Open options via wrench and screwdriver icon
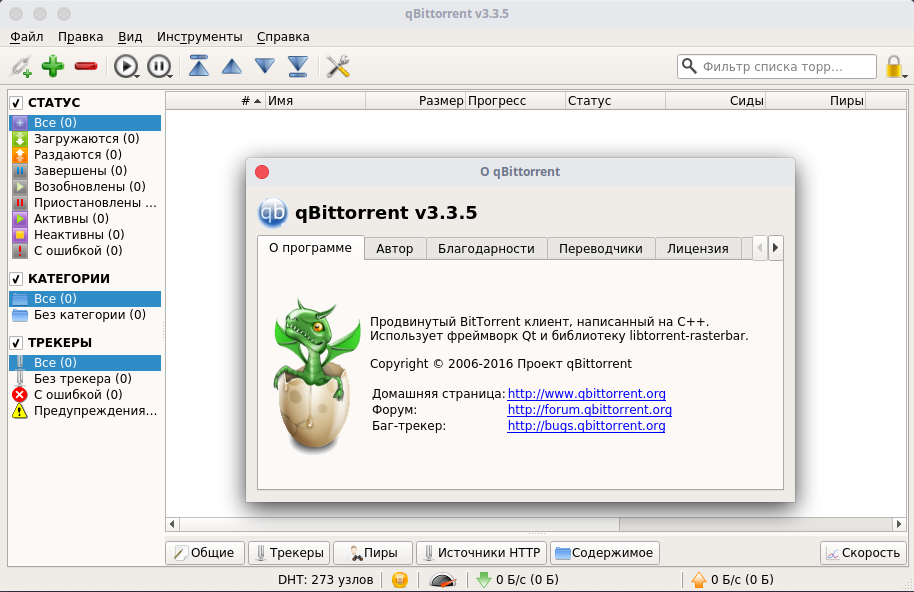Viewport: 914px width, 592px height. pyautogui.click(x=338, y=66)
